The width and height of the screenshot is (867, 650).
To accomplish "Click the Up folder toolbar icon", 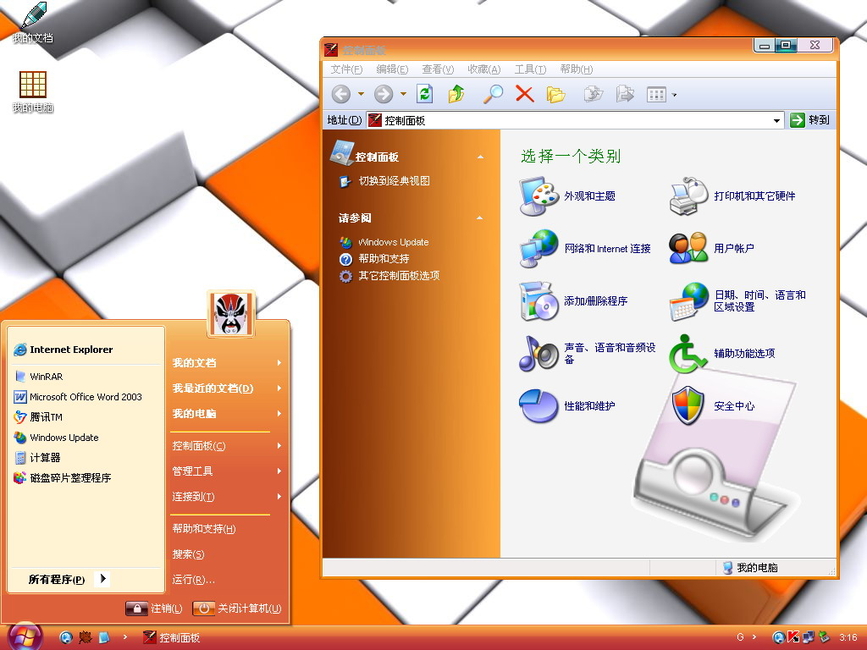I will [456, 94].
